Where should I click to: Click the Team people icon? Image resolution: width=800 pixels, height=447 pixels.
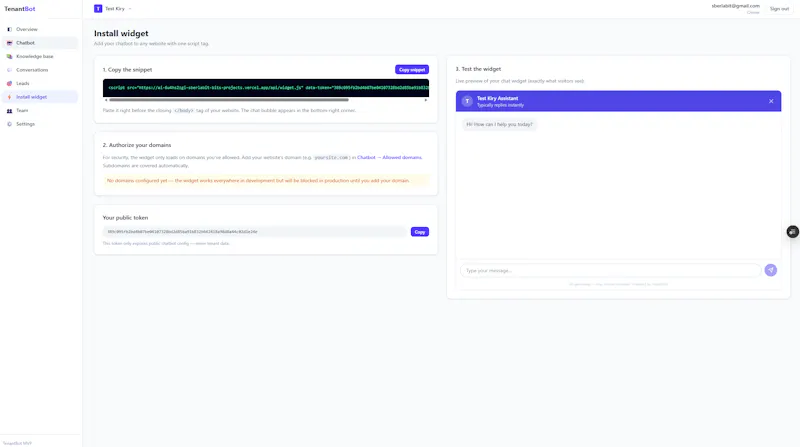[x=9, y=111]
